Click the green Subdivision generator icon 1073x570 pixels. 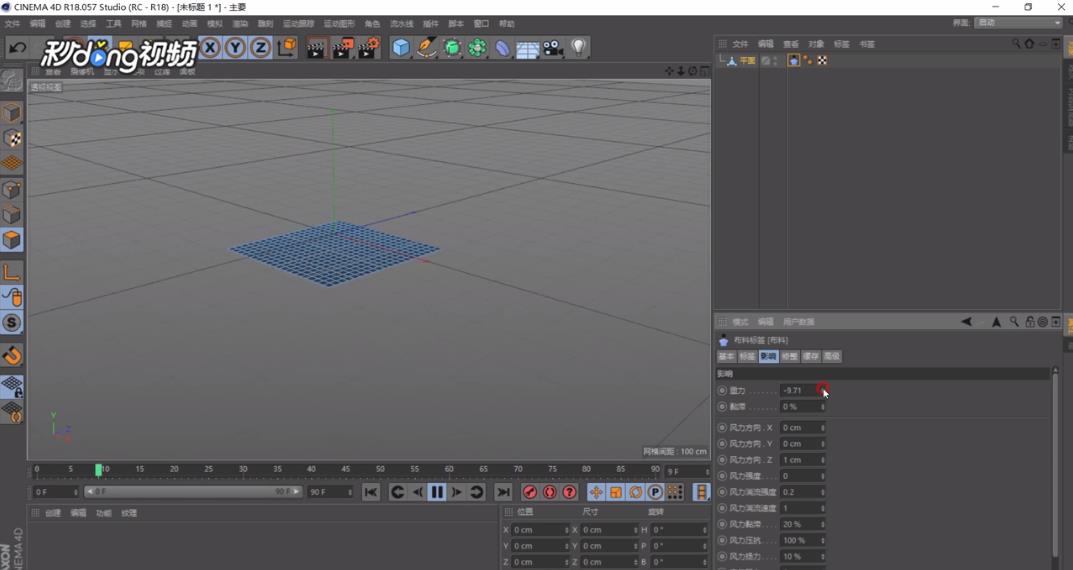tap(452, 48)
